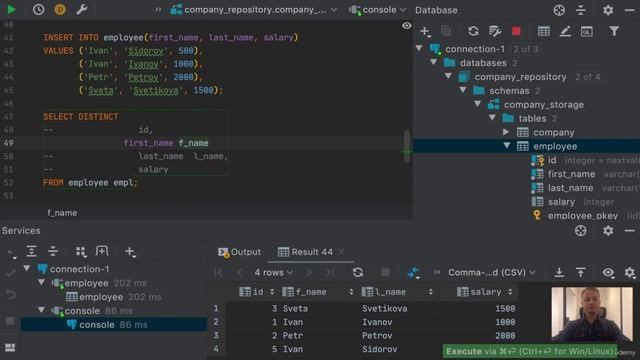
Task: Open the 4 rows page size dropdown
Action: (x=273, y=272)
